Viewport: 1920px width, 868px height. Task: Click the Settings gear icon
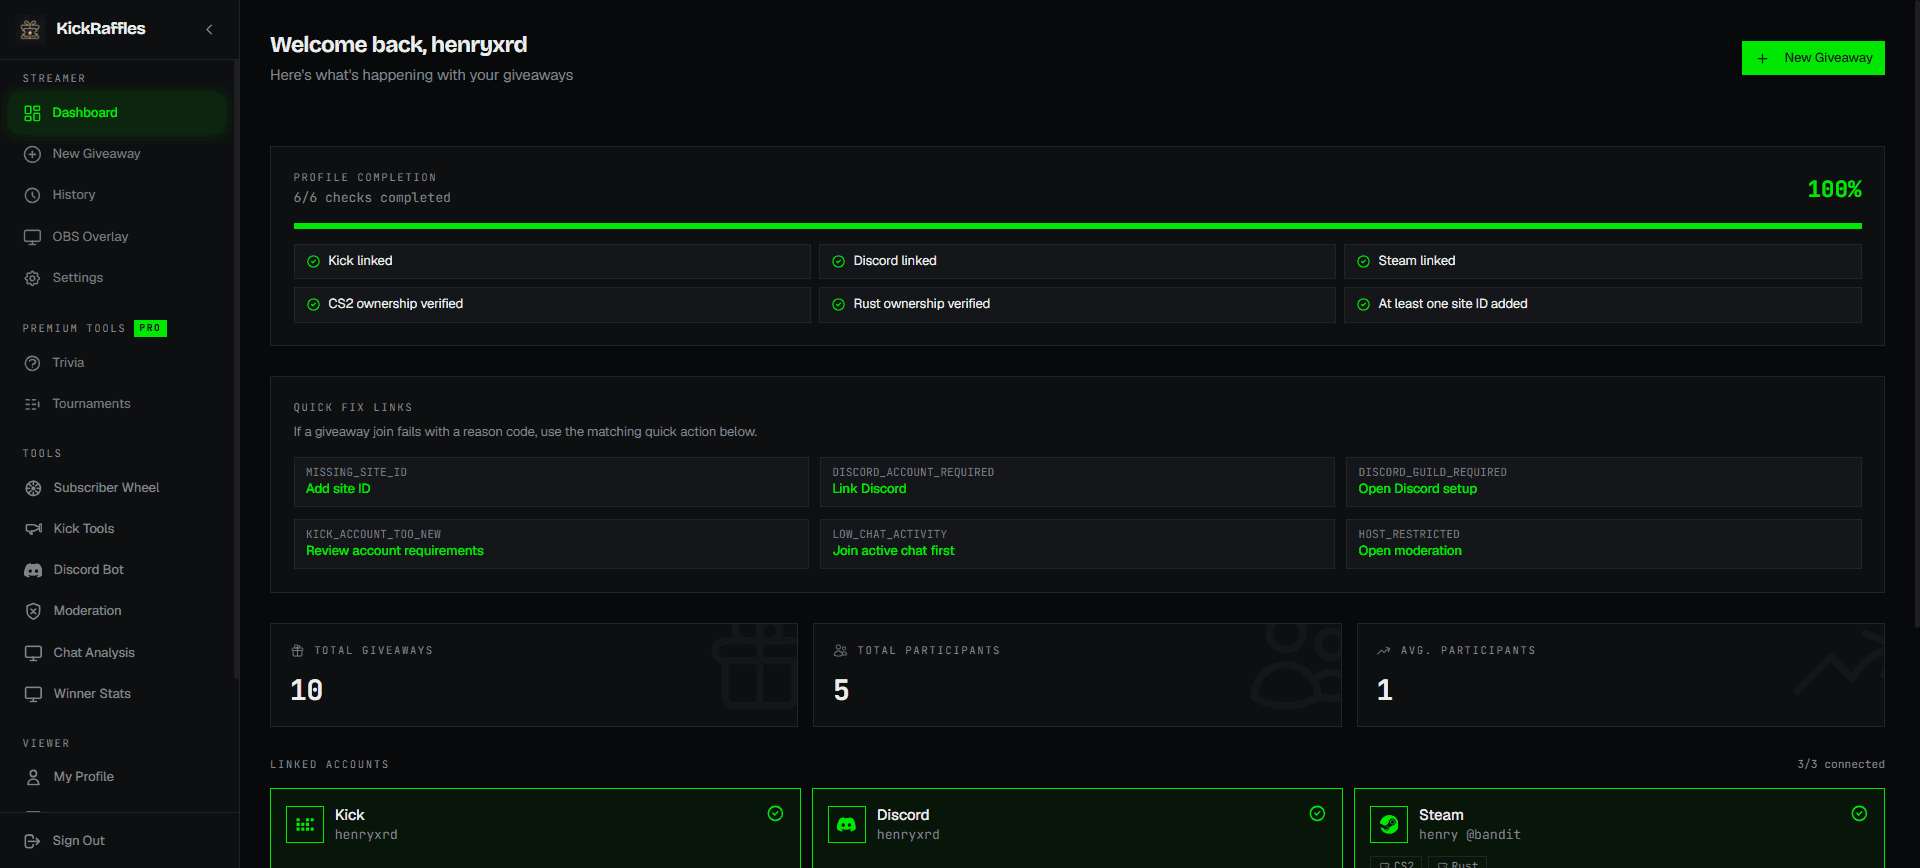32,278
